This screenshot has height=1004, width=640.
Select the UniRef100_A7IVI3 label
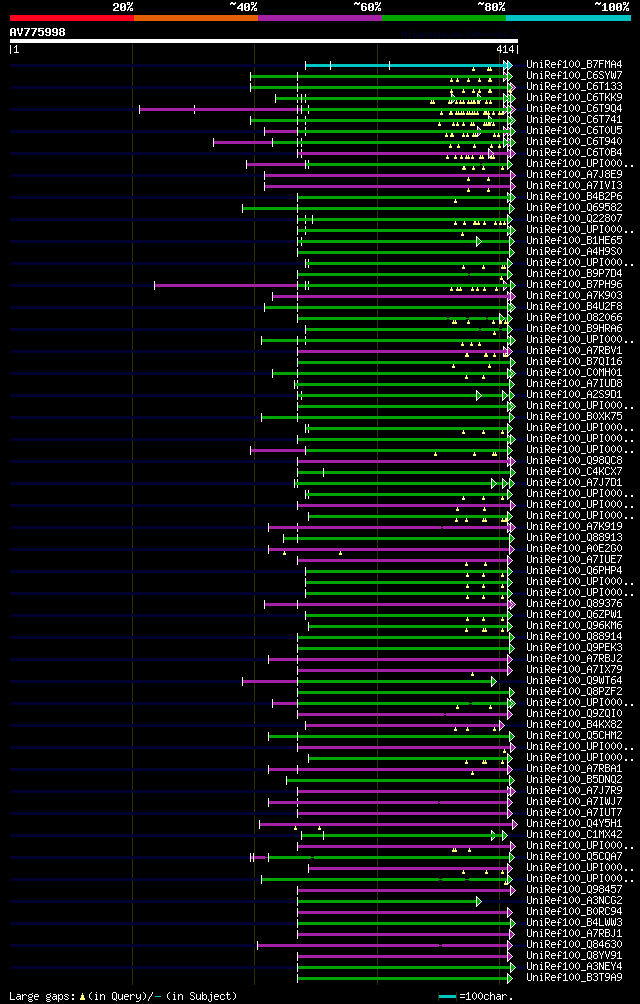(573, 186)
